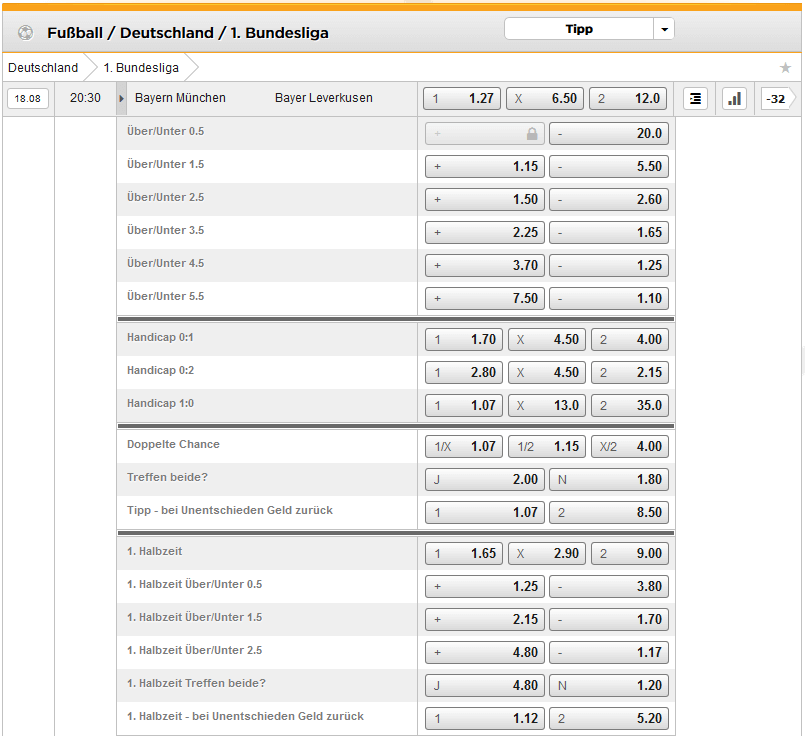
Task: Choose Über 4.5 at 3.70
Action: click(485, 265)
